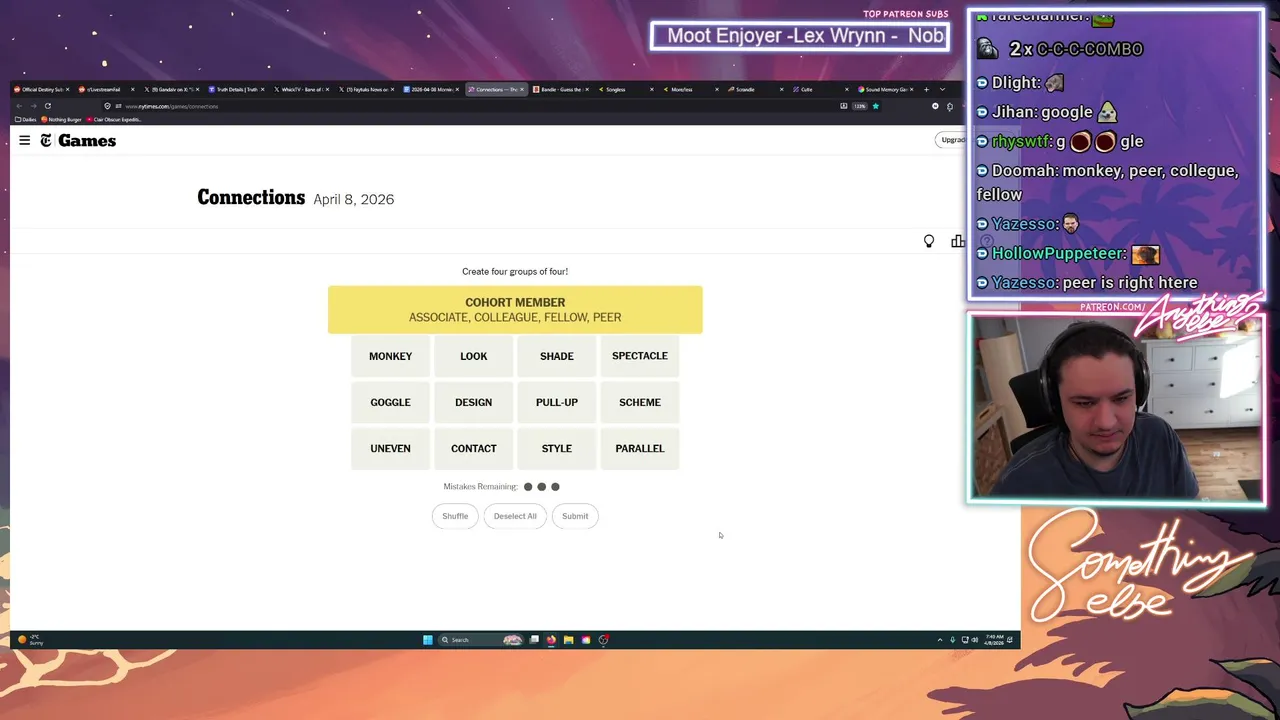Open a new browser tab with plus
Viewport: 1280px width, 720px height.
(926, 89)
